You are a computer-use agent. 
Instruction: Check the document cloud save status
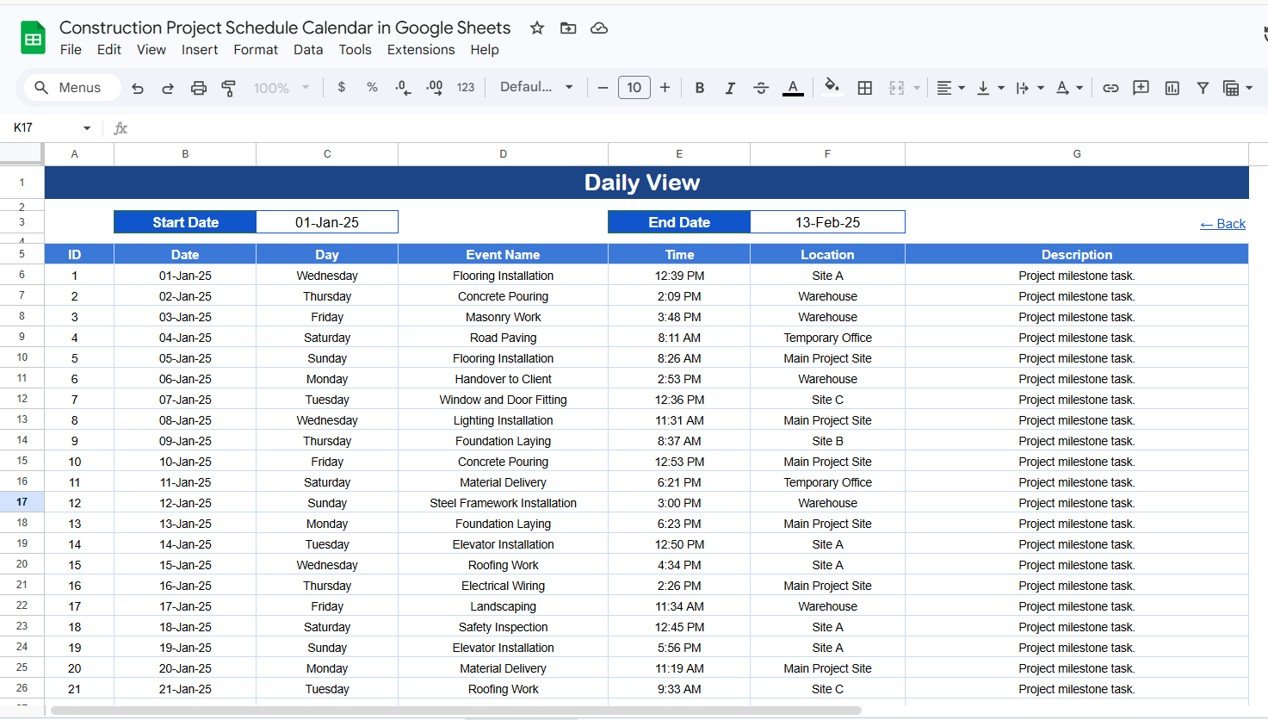pyautogui.click(x=598, y=28)
